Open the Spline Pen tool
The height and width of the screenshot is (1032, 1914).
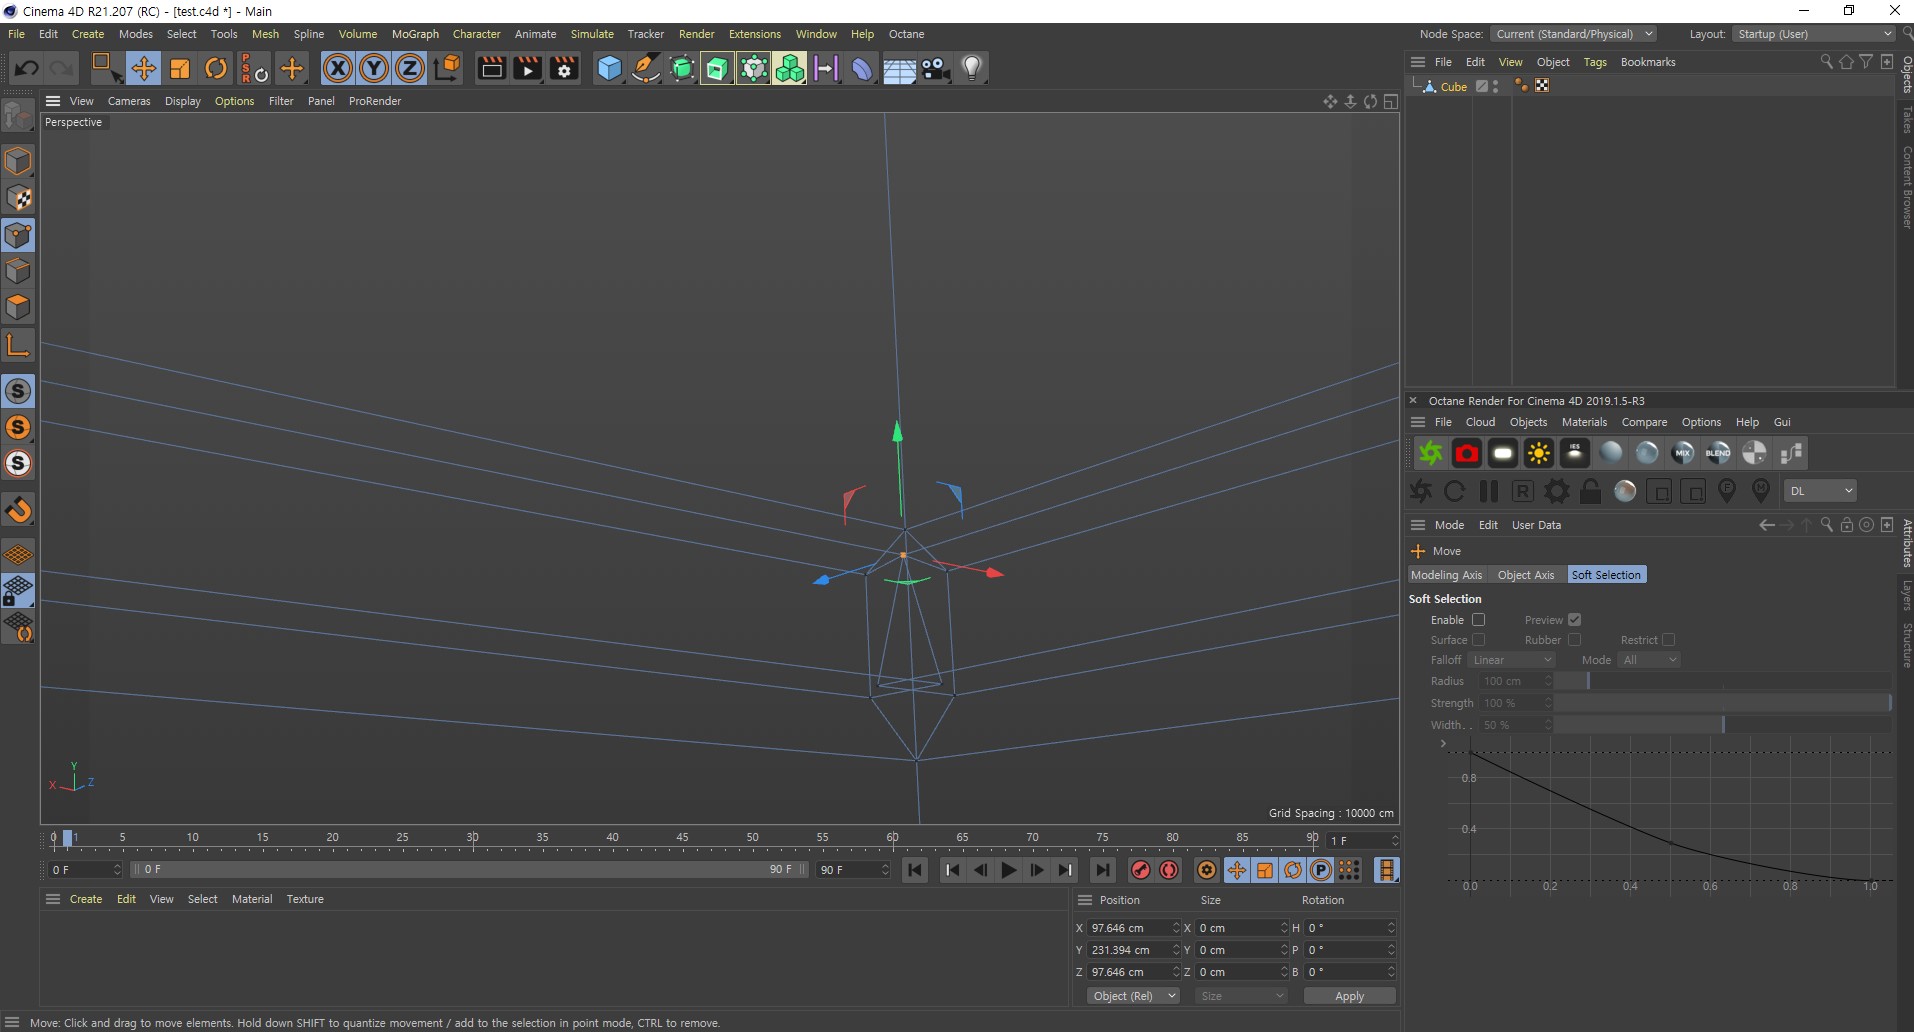[646, 68]
